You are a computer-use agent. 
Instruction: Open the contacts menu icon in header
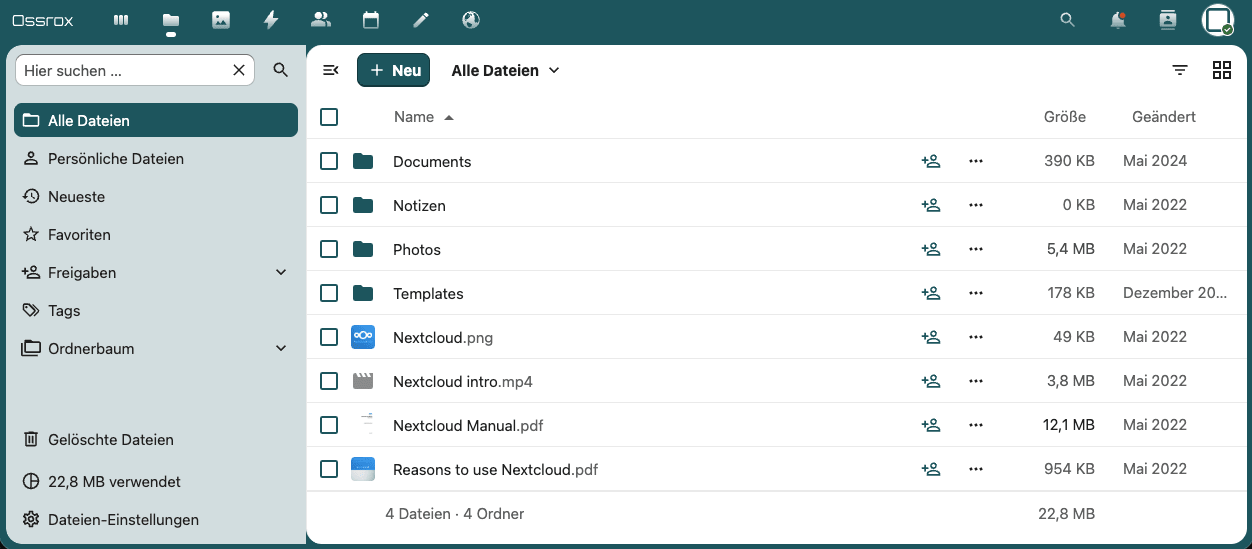[1167, 20]
